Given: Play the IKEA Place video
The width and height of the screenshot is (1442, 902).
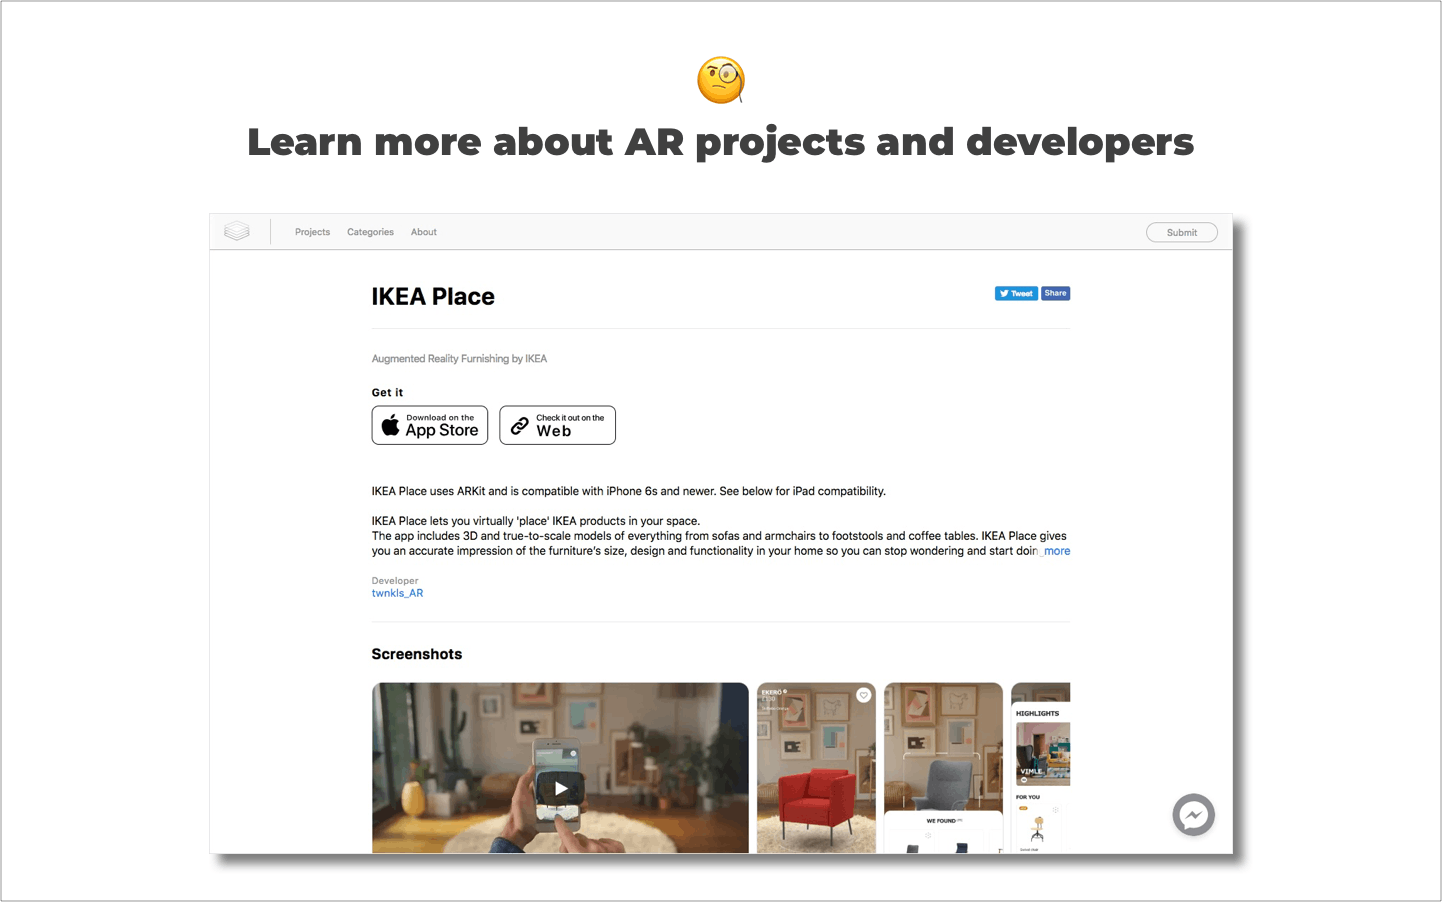Looking at the screenshot, I should (x=561, y=788).
